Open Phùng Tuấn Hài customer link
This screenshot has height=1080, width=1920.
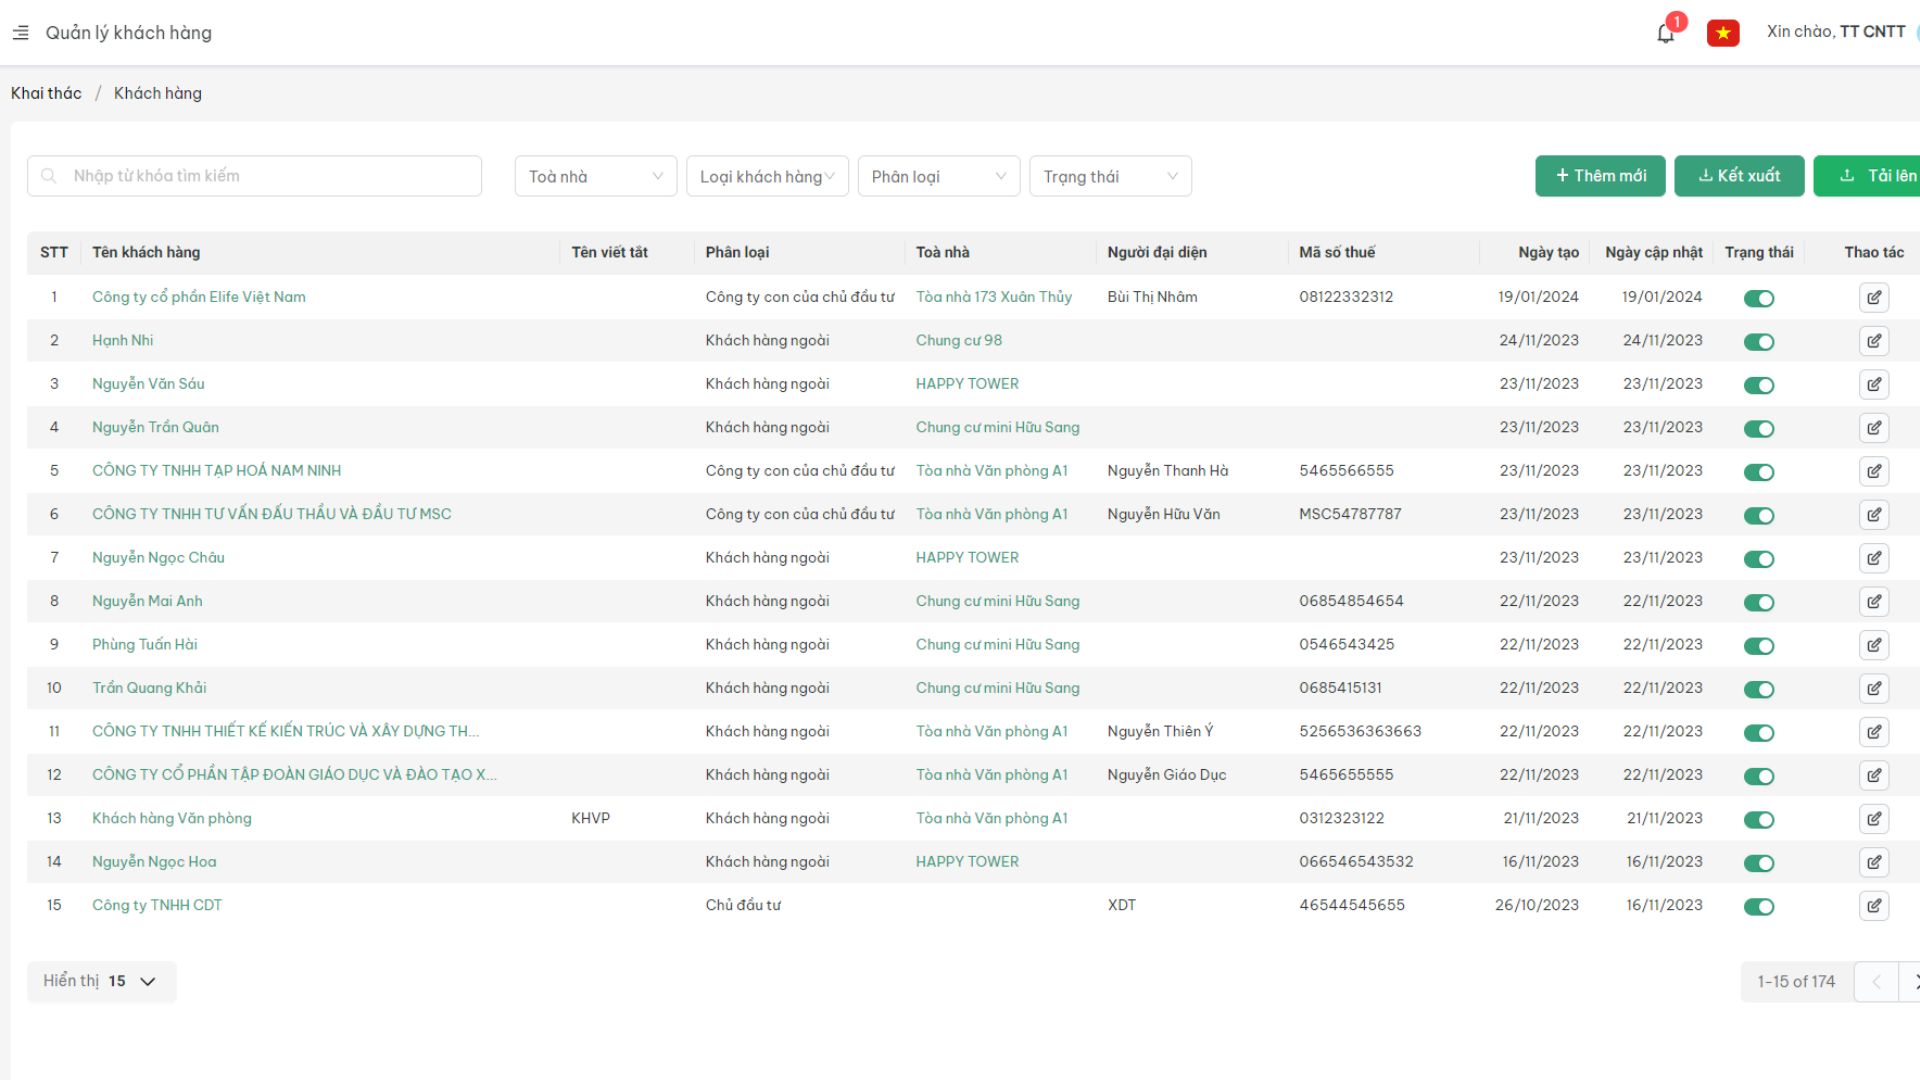click(145, 644)
